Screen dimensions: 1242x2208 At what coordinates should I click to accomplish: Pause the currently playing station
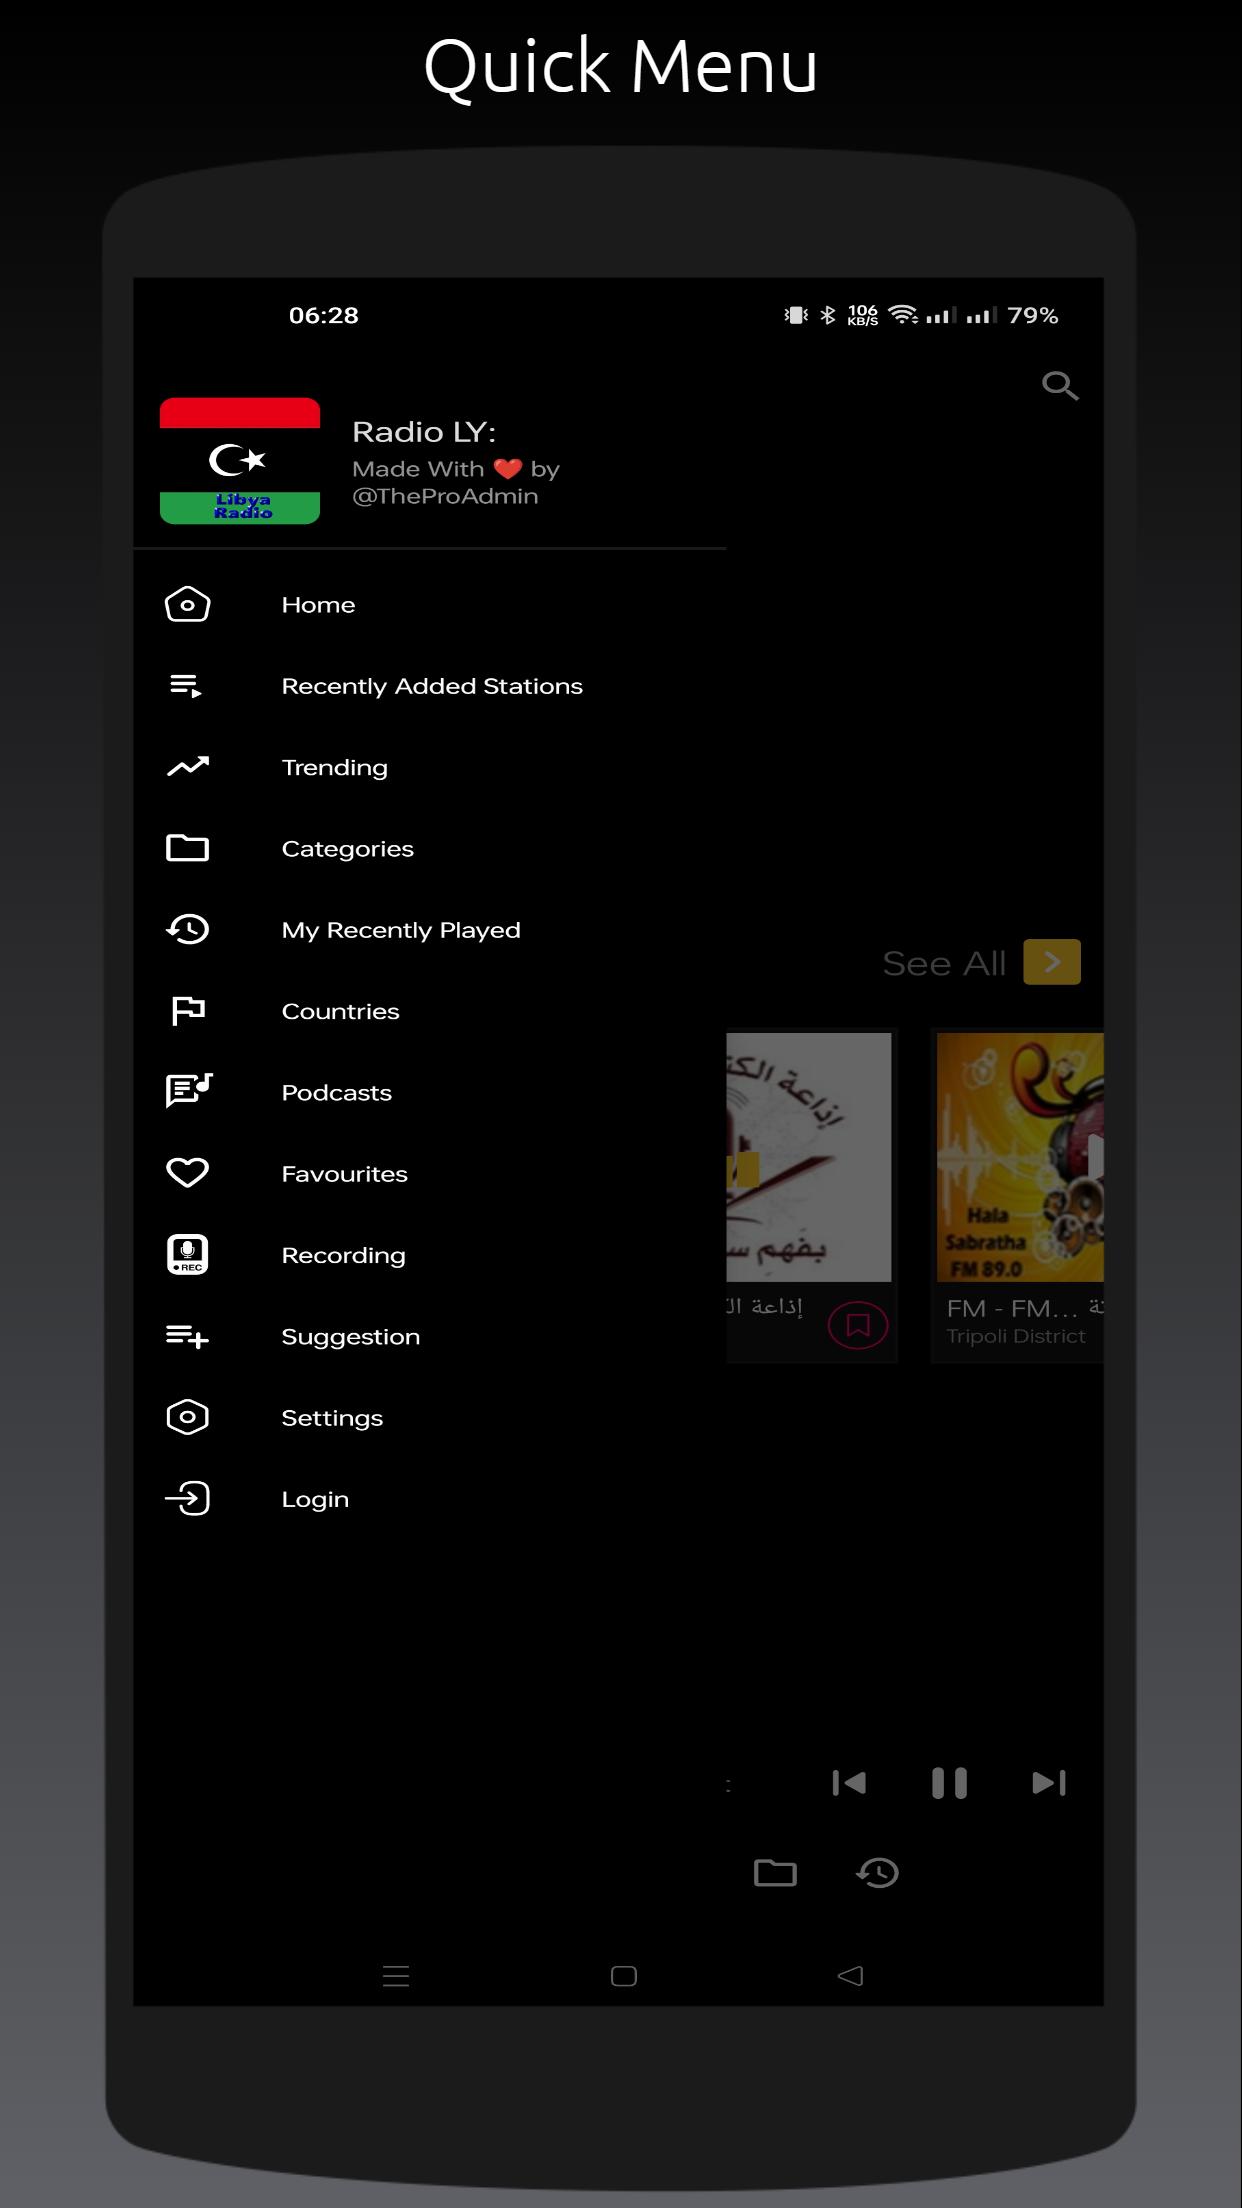(949, 1783)
